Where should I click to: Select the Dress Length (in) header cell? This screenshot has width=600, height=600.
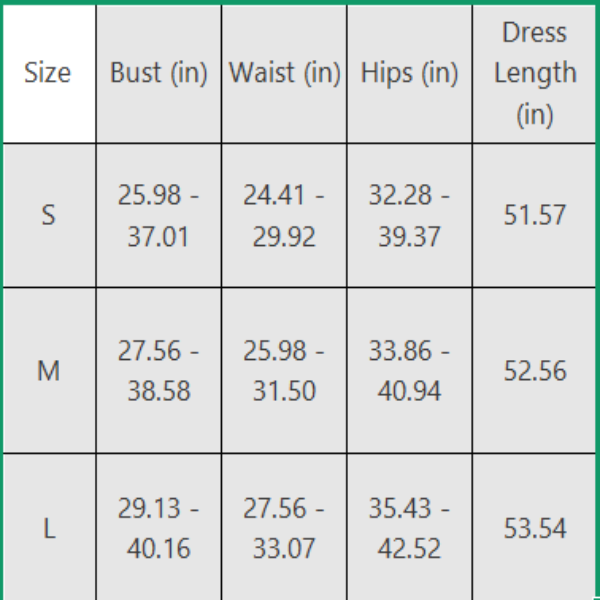click(535, 73)
